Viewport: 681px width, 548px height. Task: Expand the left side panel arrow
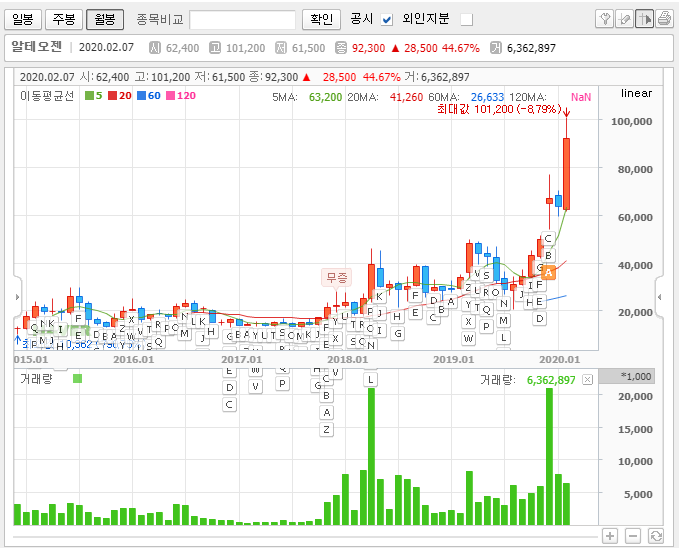17,297
